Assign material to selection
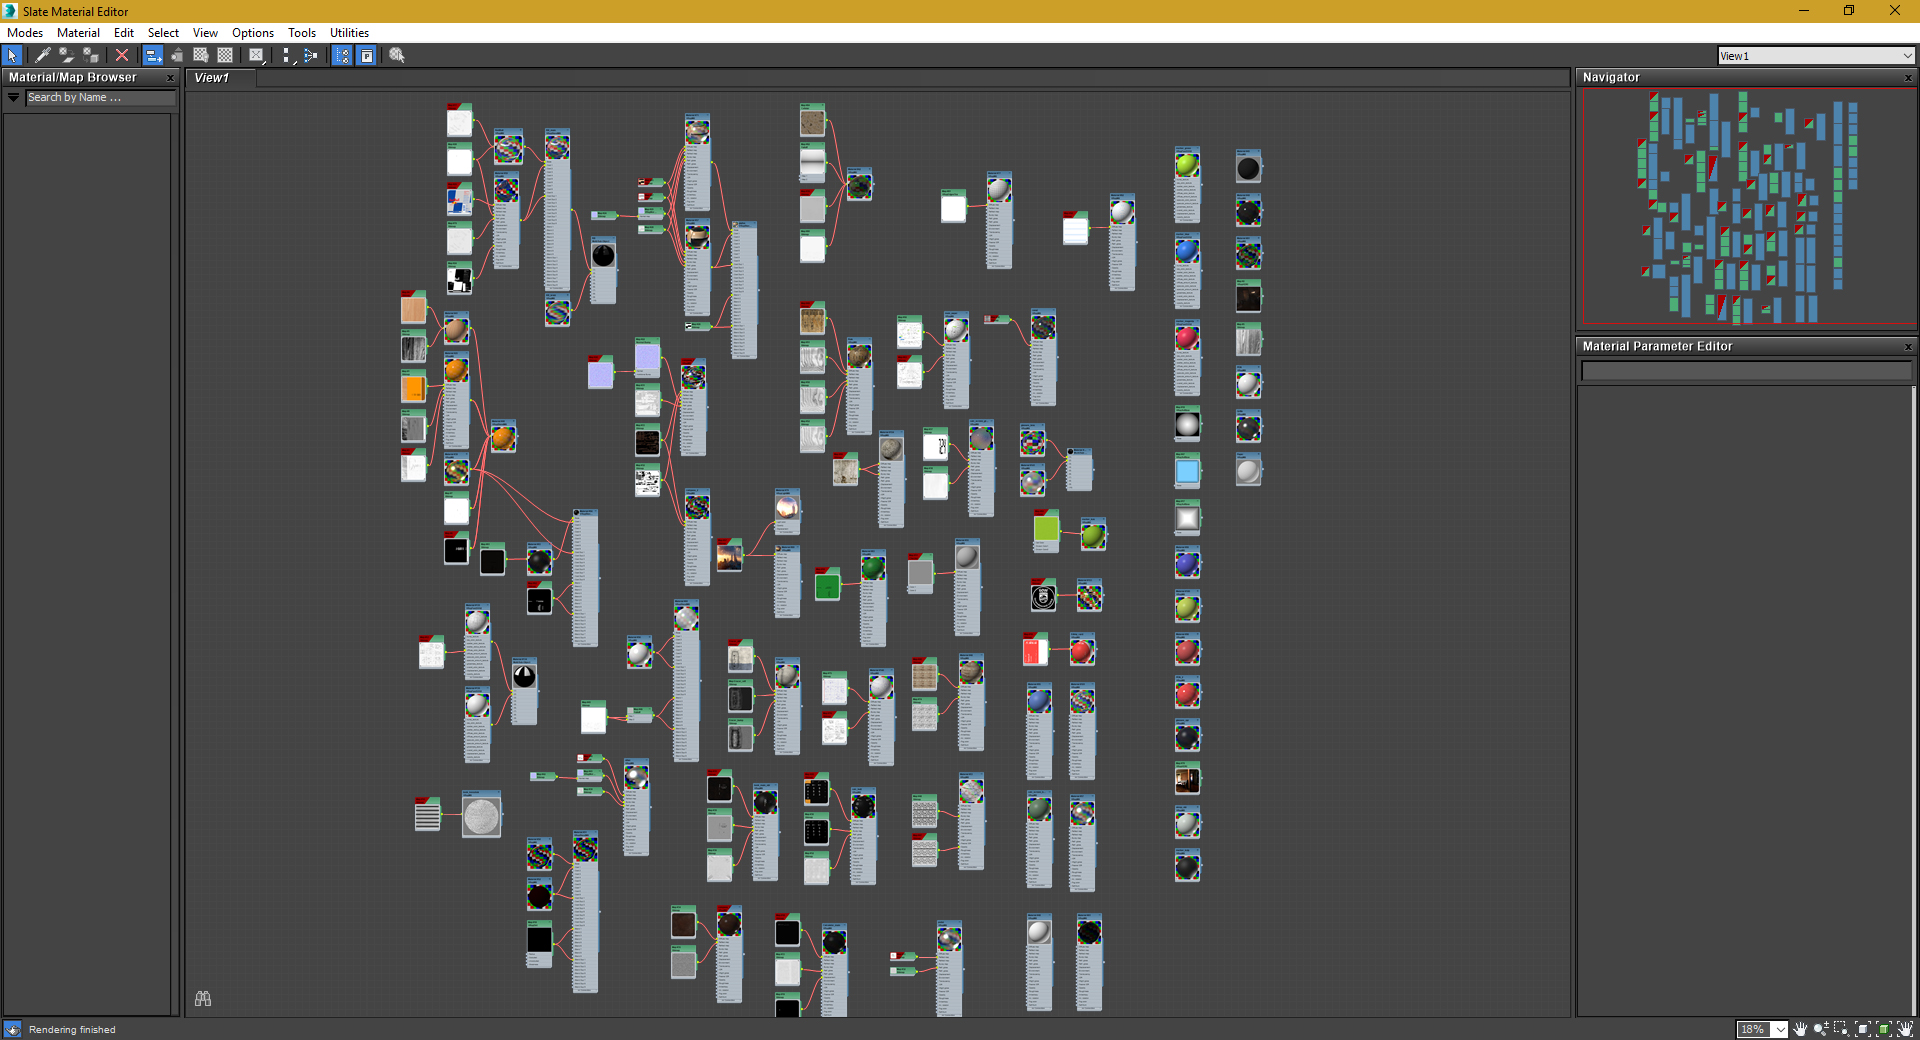Screen dimensions: 1920x1040 pos(91,56)
